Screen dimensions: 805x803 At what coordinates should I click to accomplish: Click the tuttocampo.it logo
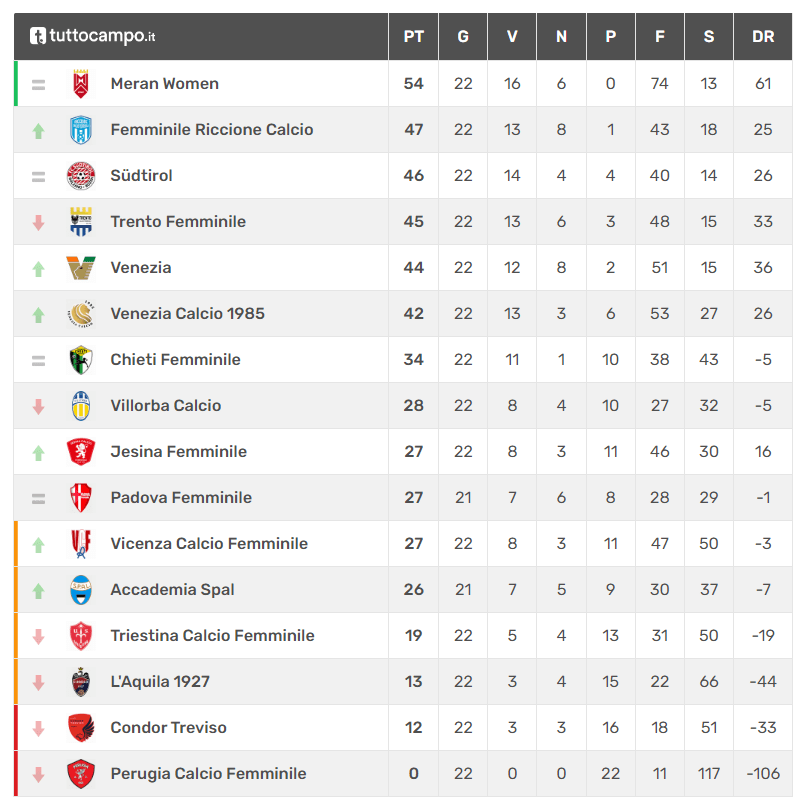(x=92, y=36)
